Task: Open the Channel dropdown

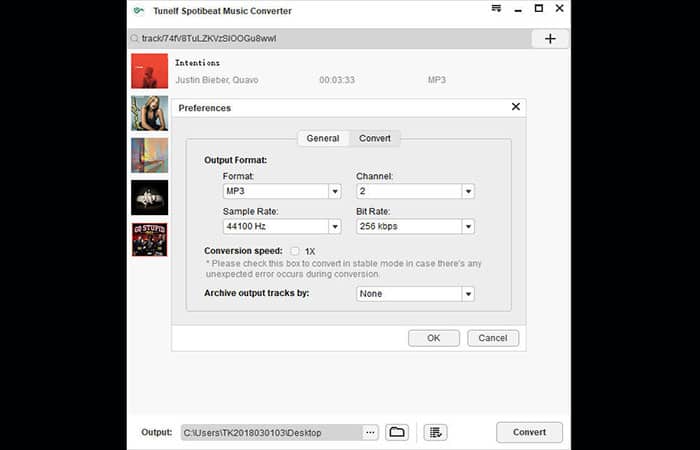Action: pyautogui.click(x=415, y=191)
